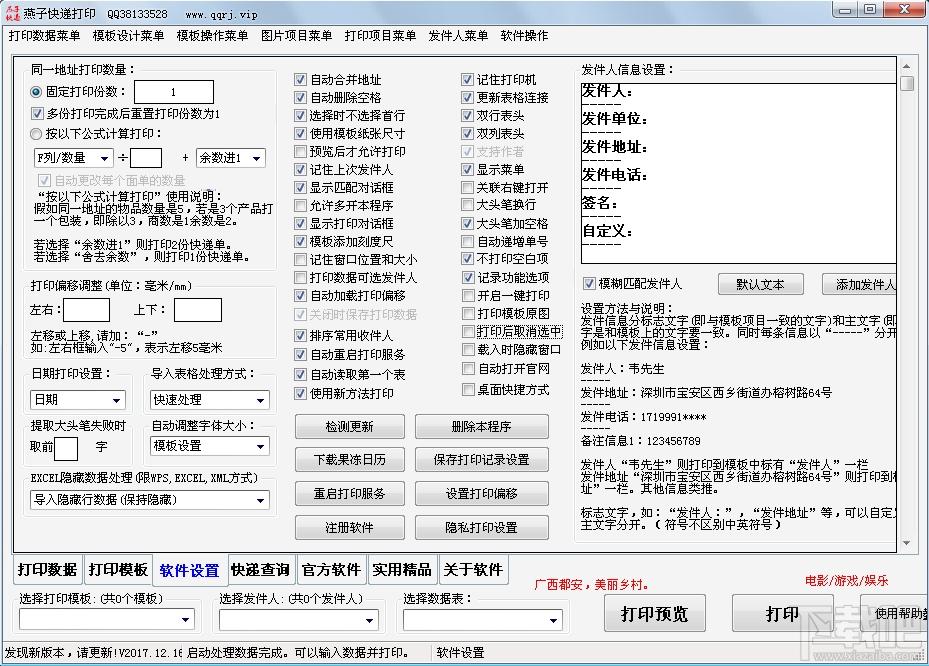Image resolution: width=929 pixels, height=666 pixels.
Task: Open the 图片项目菜单 menu
Action: point(297,36)
